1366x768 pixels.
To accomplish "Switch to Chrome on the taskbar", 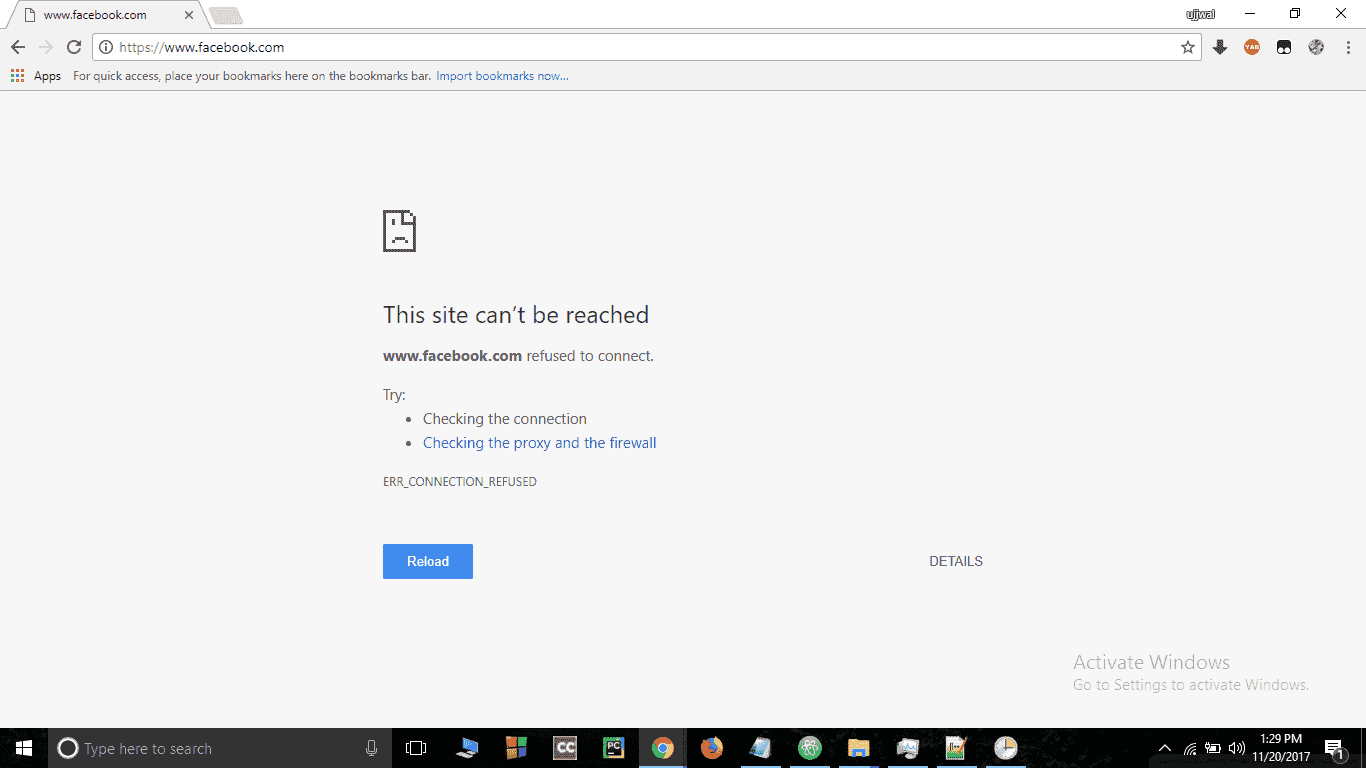I will click(662, 748).
